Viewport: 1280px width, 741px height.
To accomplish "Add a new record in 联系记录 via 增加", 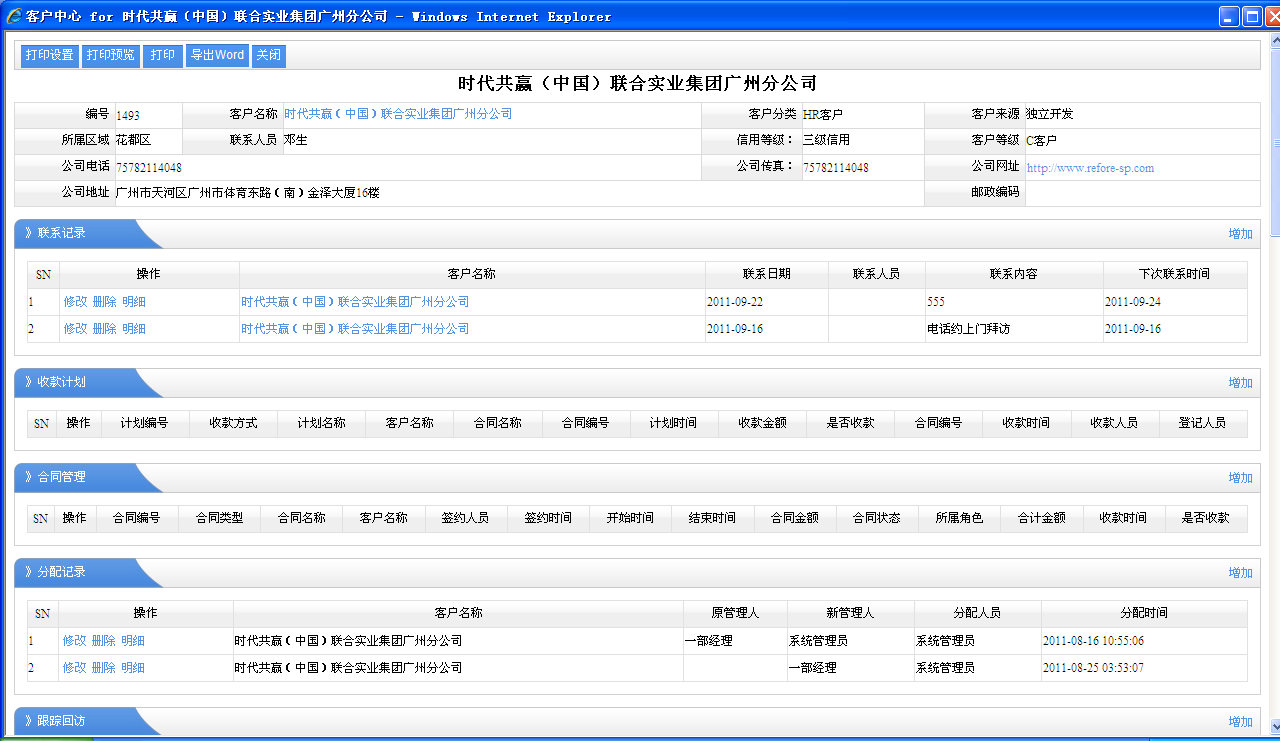I will point(1240,234).
